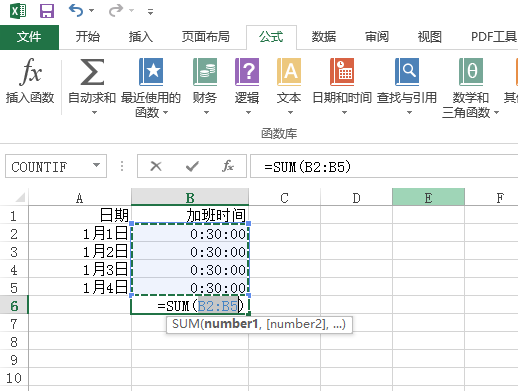Click in the formula bar with =SUM(B2:B5)
Image resolution: width=518 pixels, height=391 pixels.
pos(384,166)
